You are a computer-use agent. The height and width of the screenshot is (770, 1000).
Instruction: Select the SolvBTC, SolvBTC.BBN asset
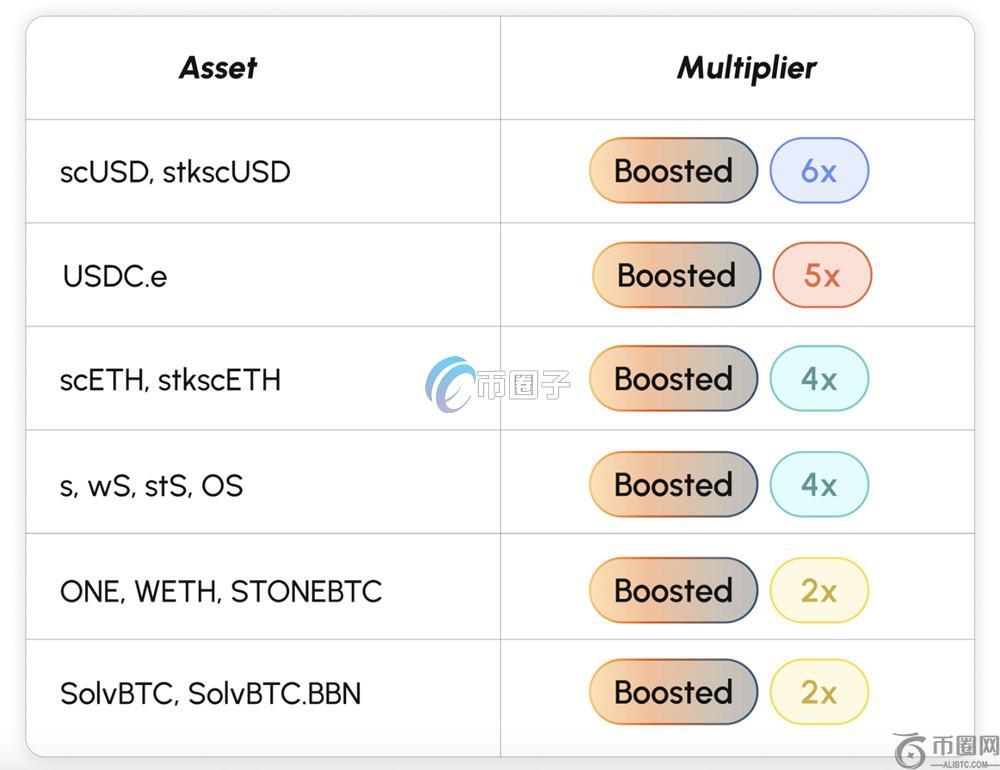pyautogui.click(x=210, y=693)
